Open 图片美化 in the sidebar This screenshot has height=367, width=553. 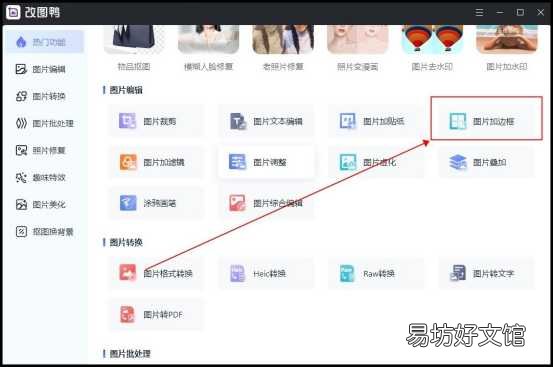[45, 204]
